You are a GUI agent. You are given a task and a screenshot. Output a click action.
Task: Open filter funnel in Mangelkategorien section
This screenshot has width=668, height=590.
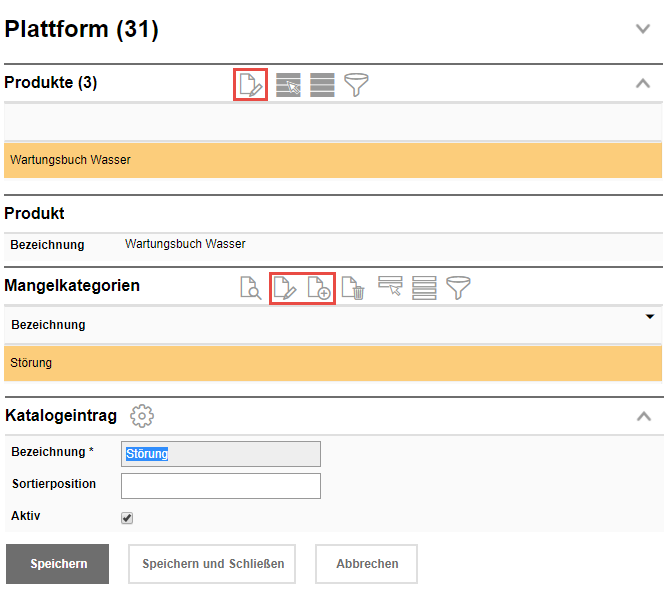459,288
